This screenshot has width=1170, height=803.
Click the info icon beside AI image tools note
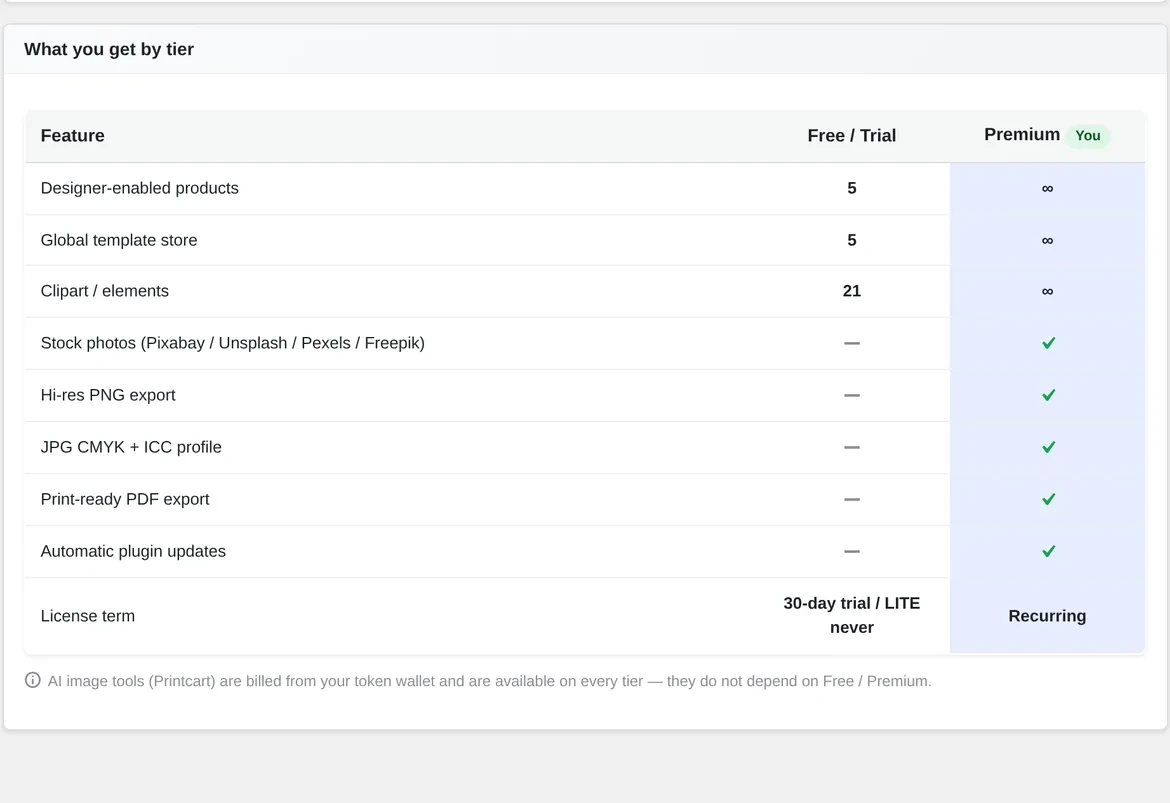(x=33, y=680)
